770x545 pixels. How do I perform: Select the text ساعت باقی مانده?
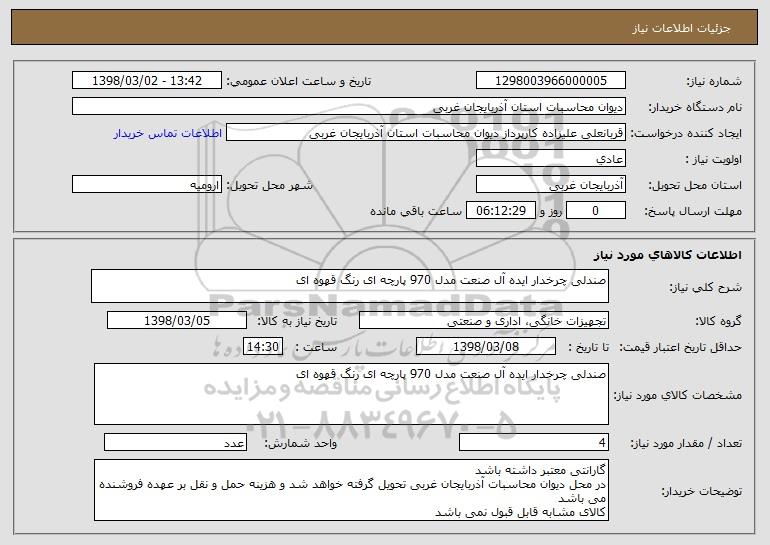click(x=416, y=211)
